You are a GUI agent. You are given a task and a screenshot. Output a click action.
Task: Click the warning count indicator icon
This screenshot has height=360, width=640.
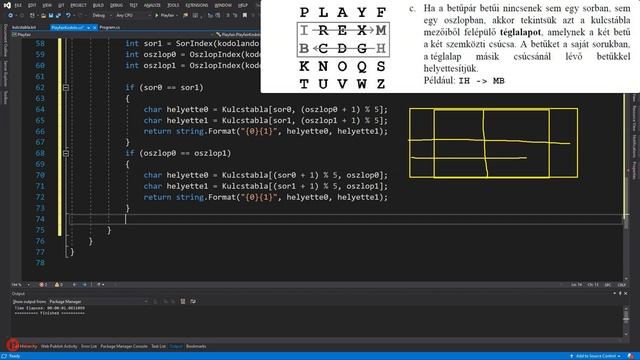click(x=58, y=284)
